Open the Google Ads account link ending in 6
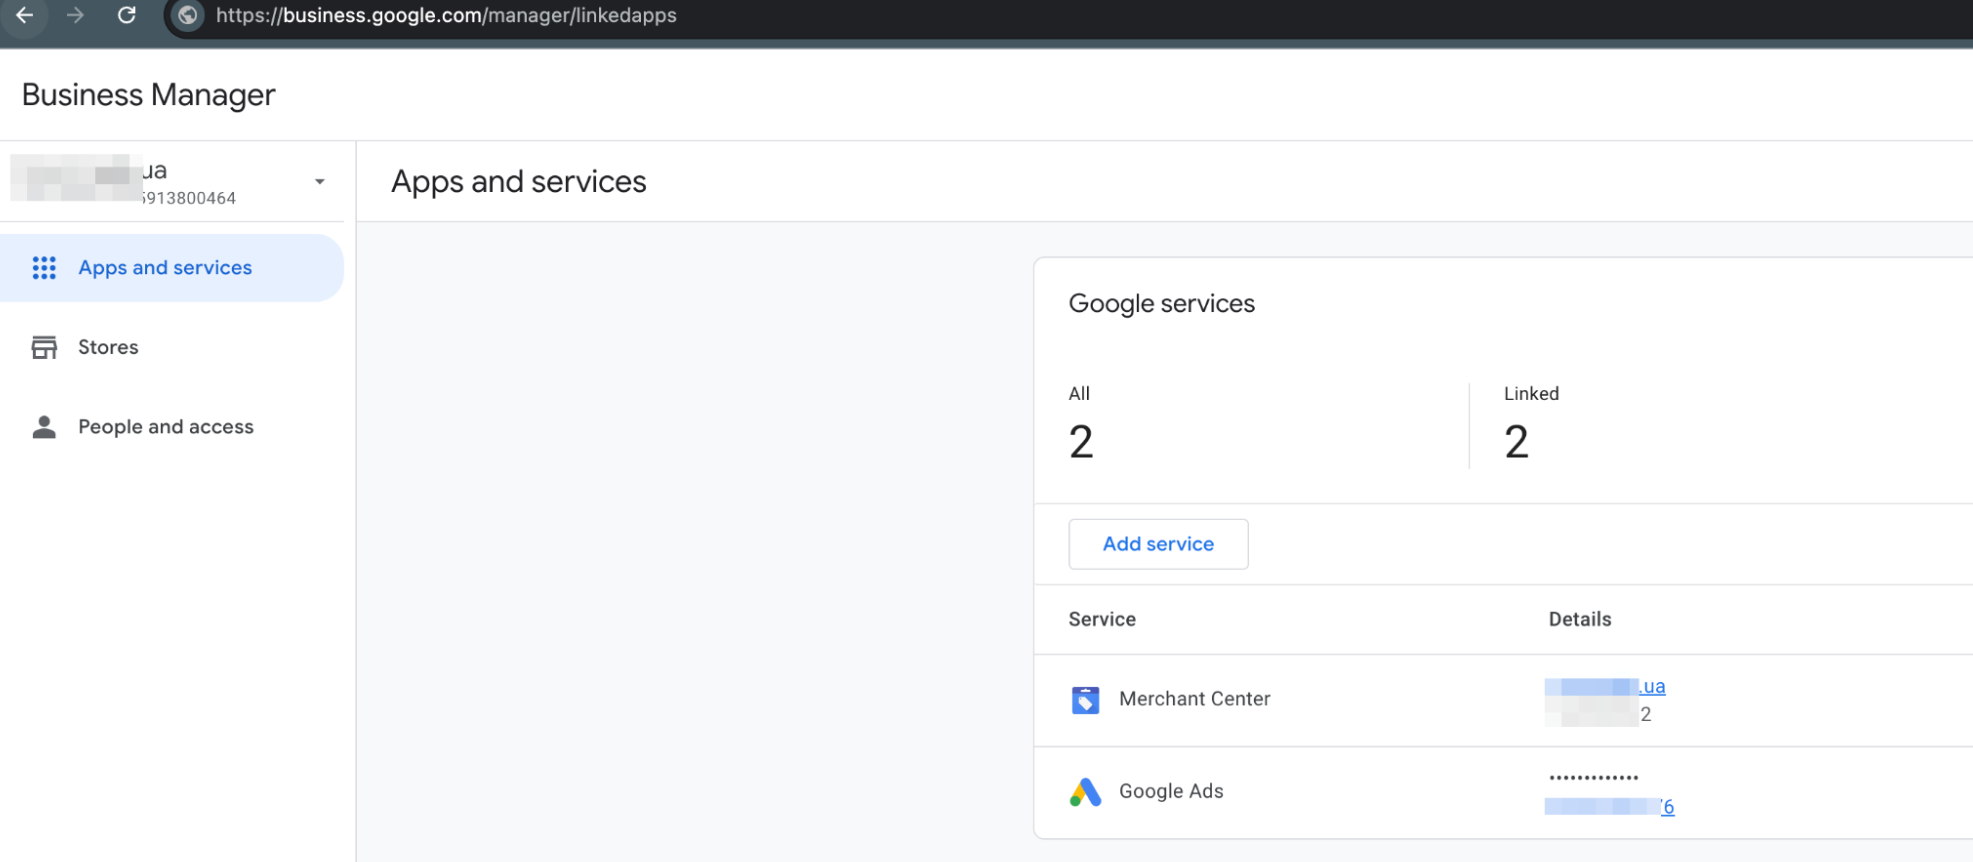The image size is (1973, 862). tap(1609, 807)
